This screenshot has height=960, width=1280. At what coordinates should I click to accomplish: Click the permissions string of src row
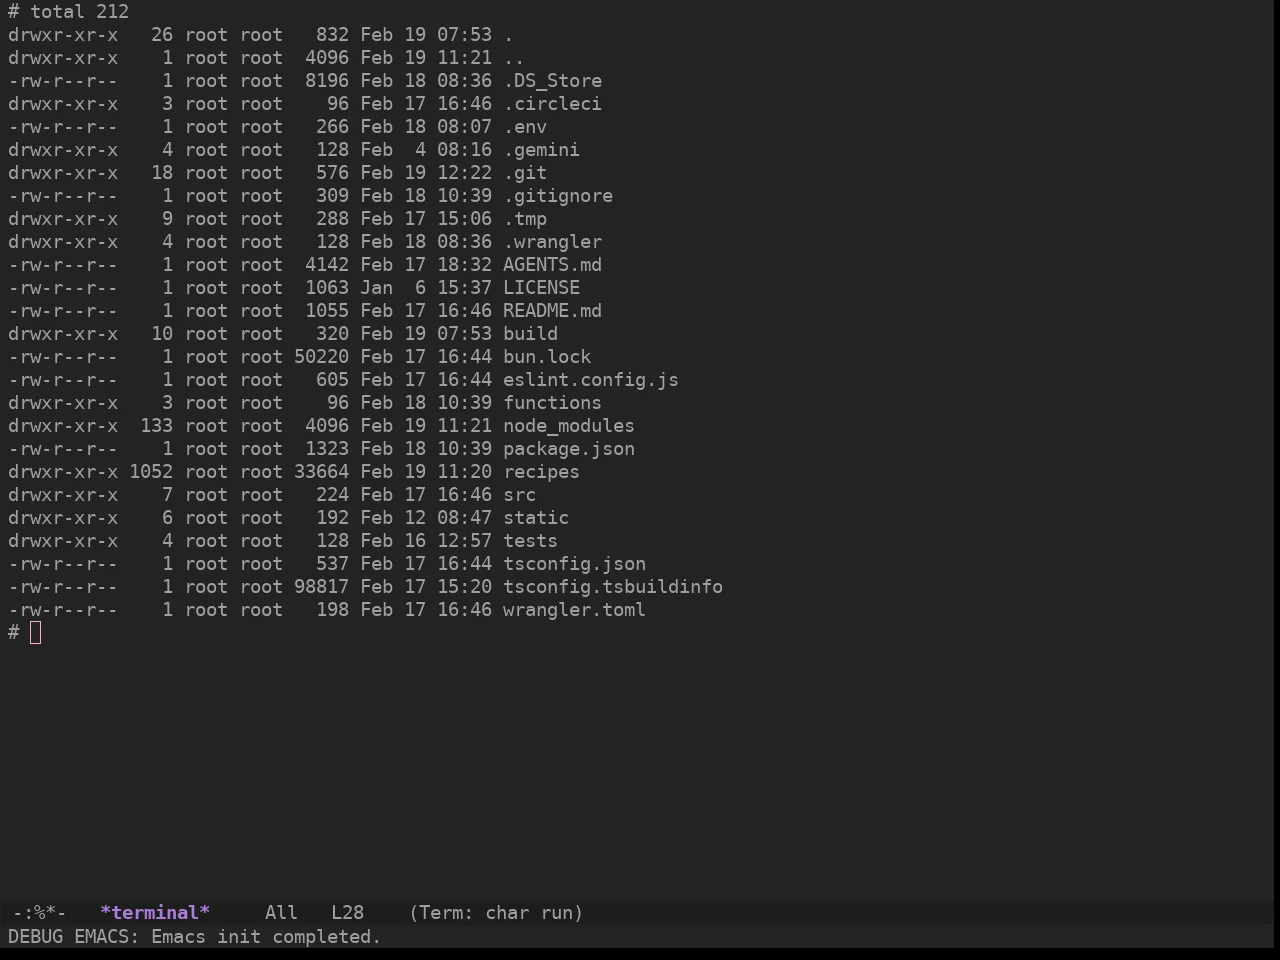[63, 495]
